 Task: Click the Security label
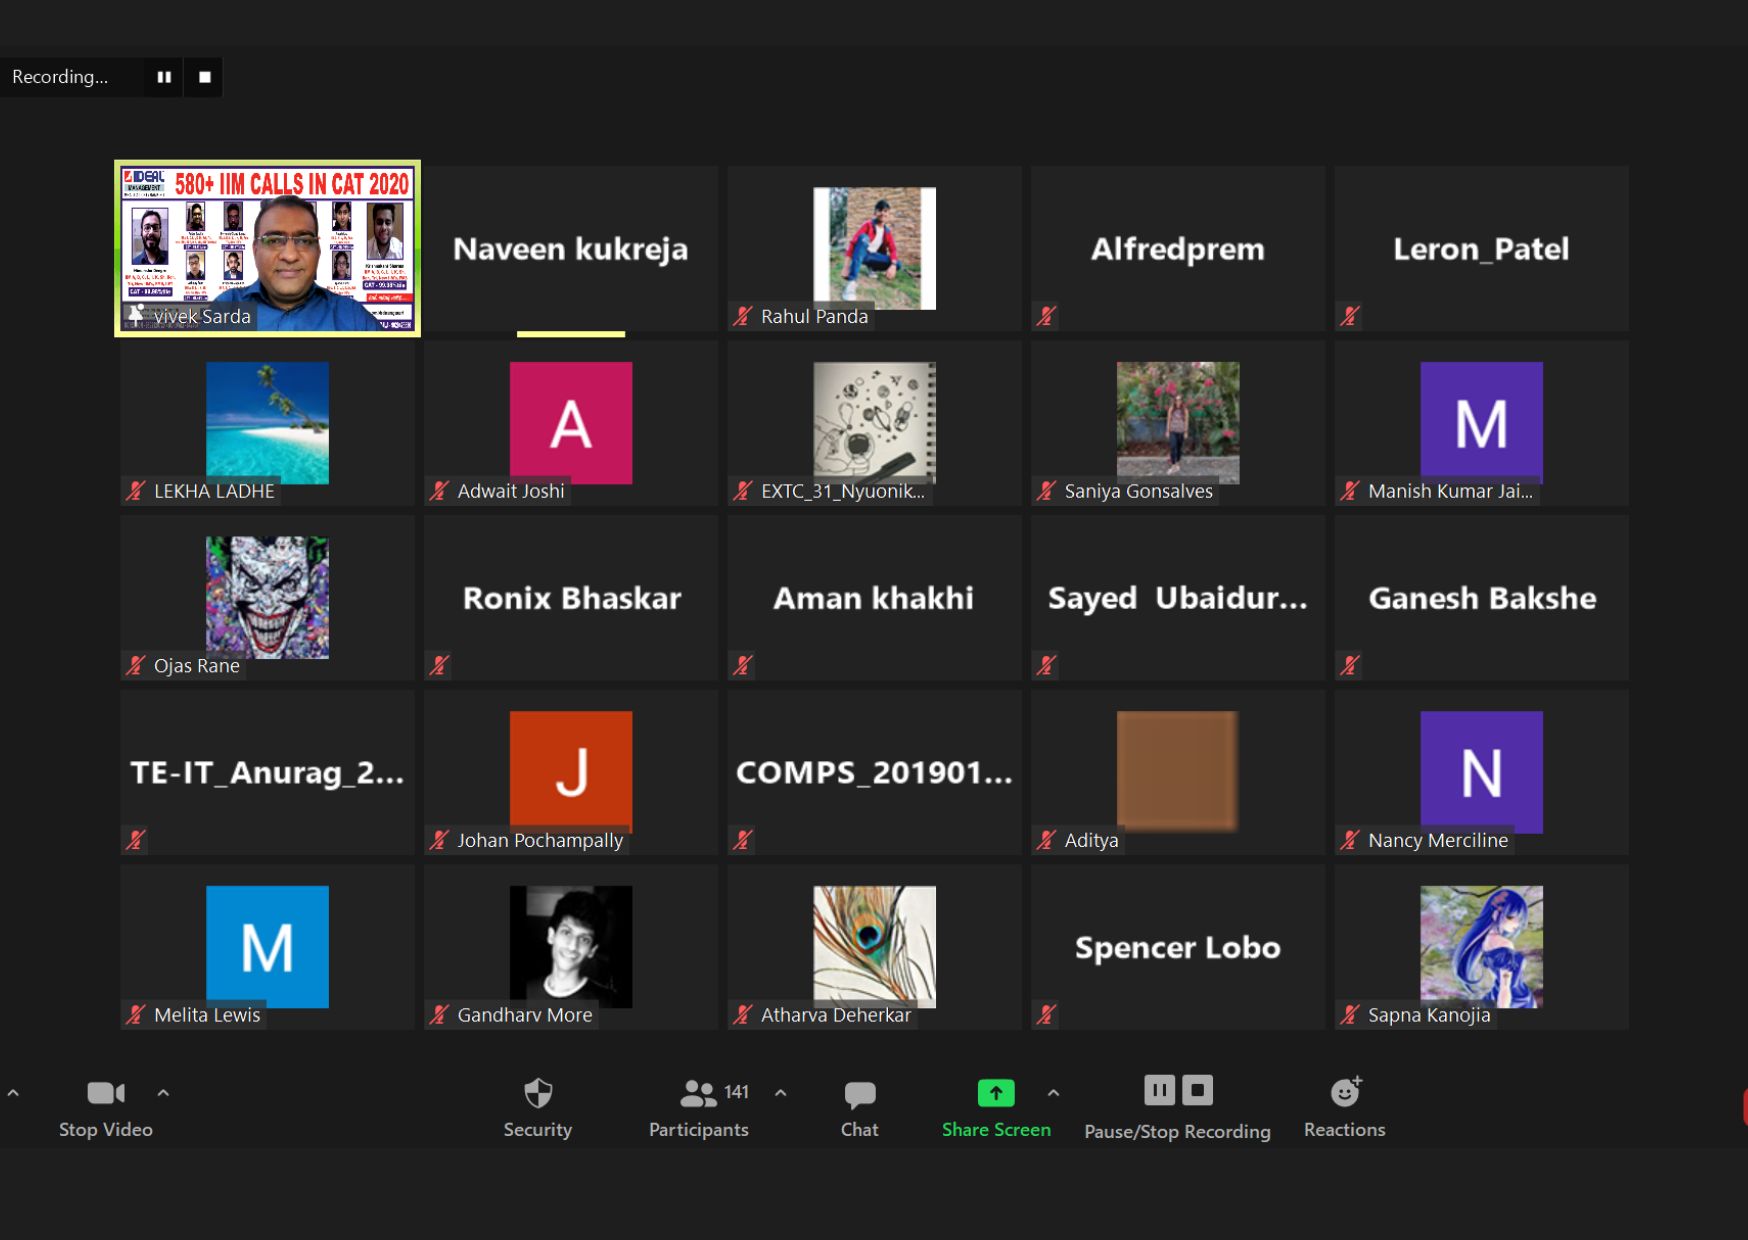tap(538, 1130)
